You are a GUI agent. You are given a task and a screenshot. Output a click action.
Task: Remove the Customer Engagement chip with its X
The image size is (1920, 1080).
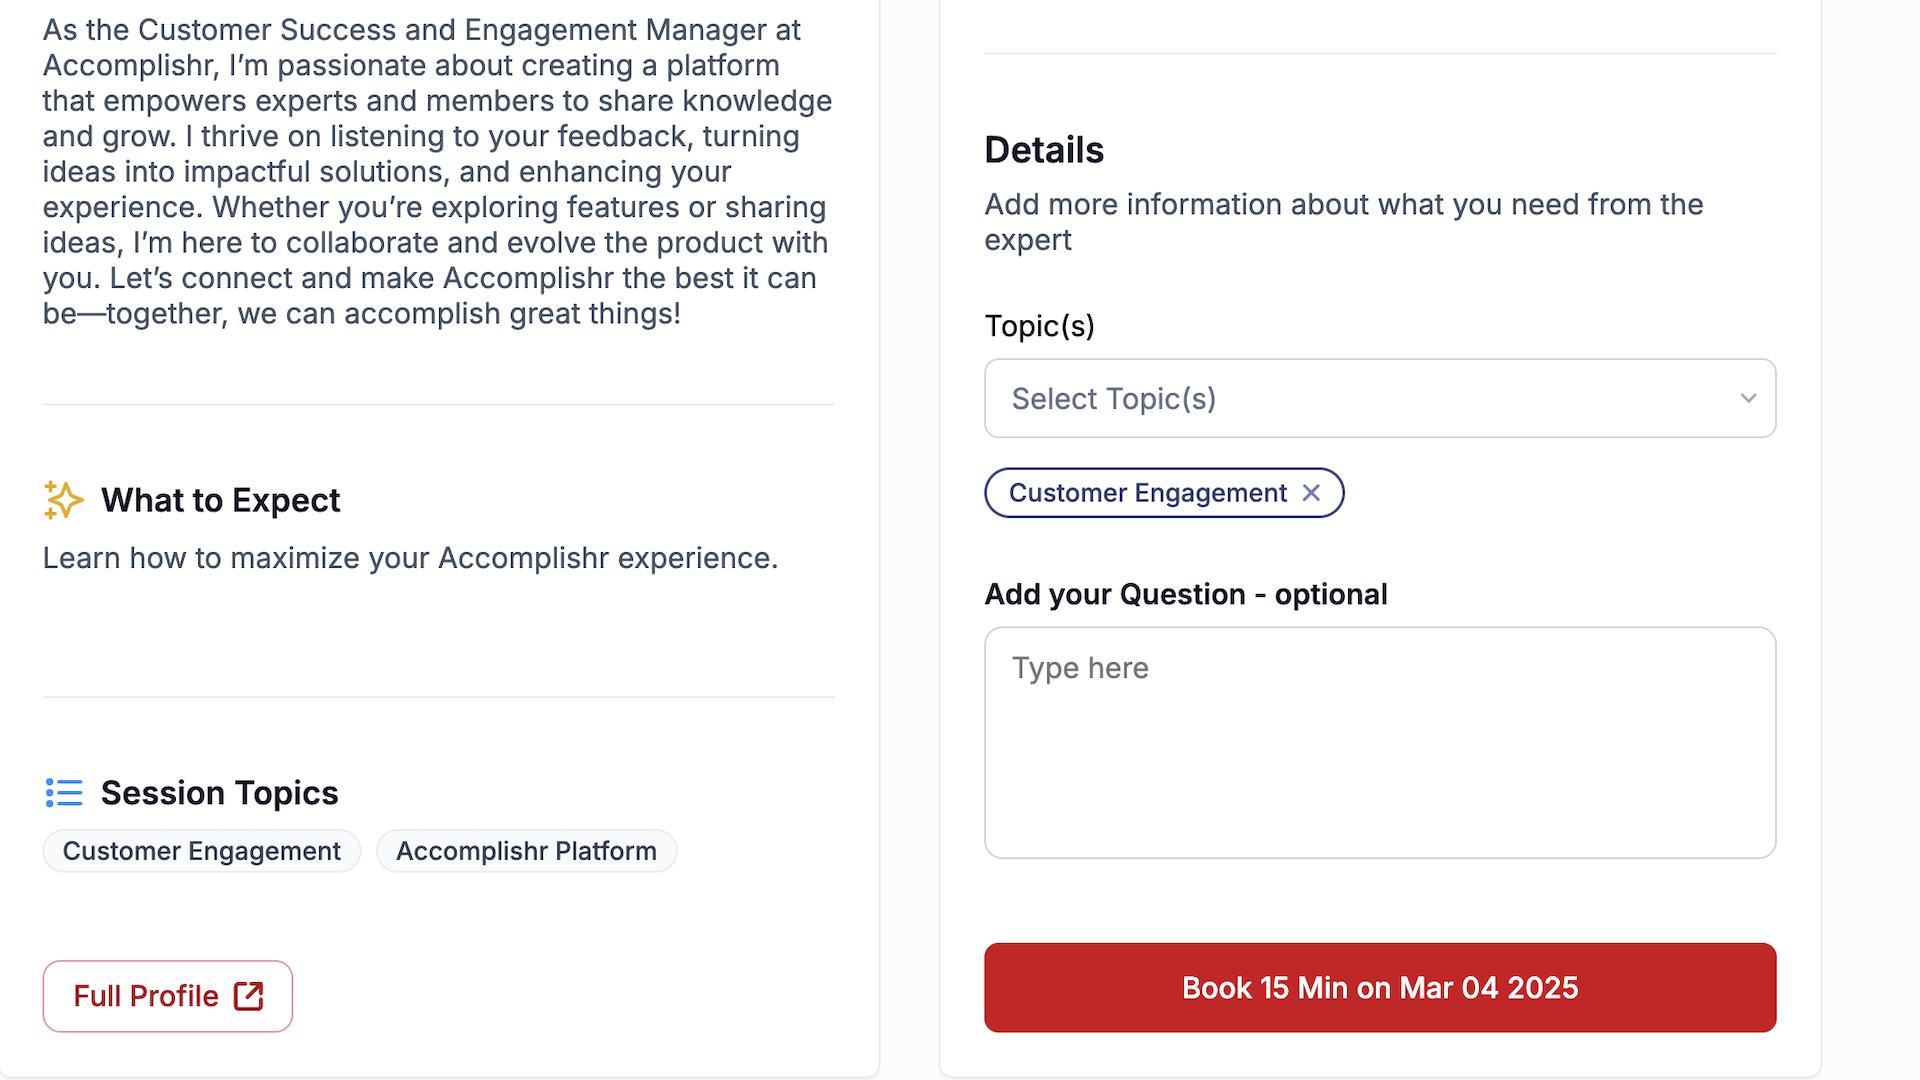pos(1311,493)
